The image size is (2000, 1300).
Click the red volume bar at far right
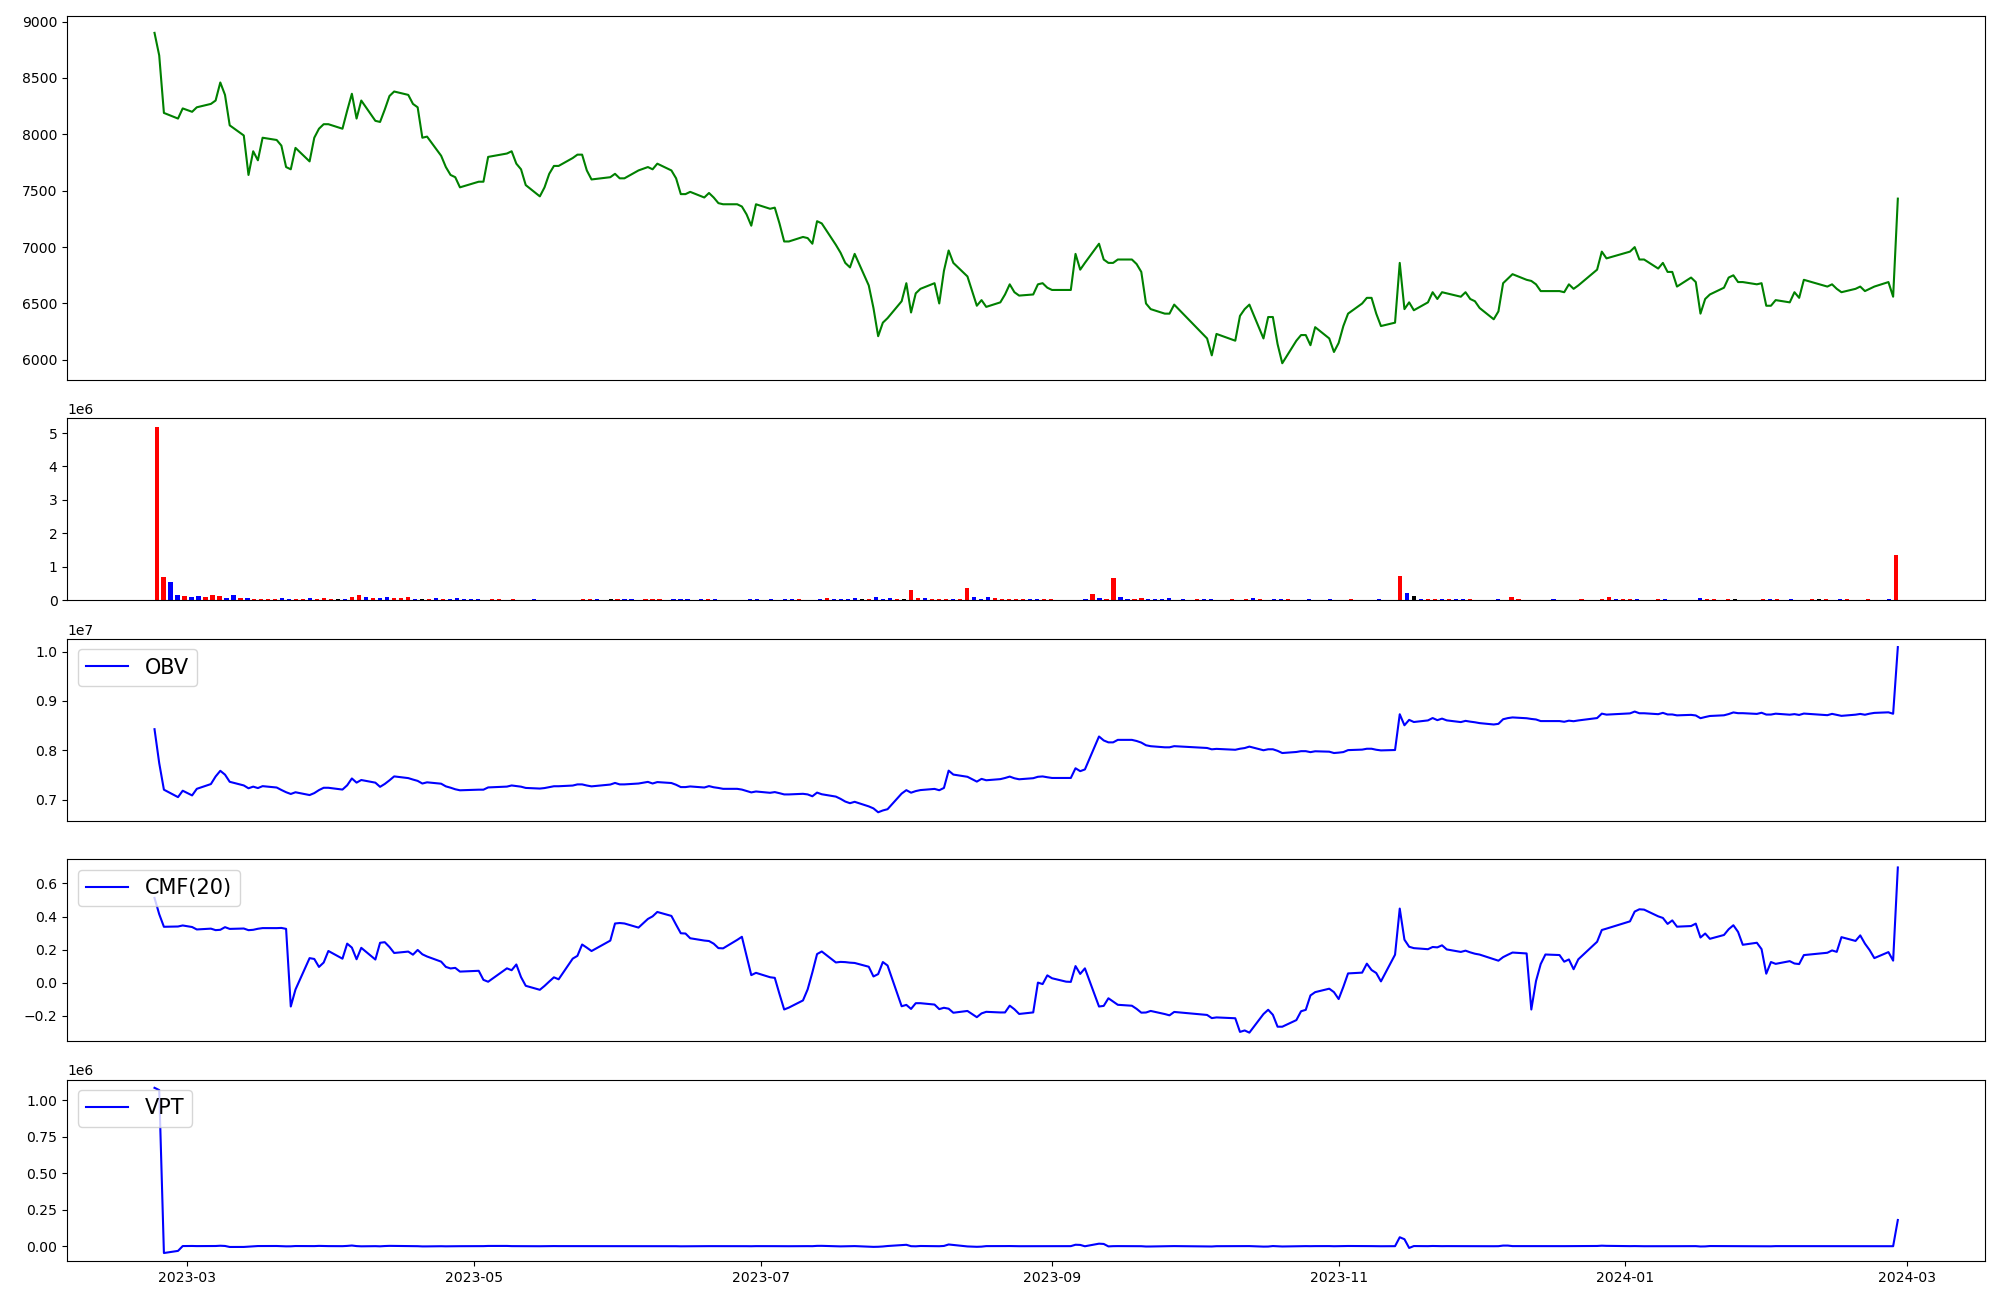[1896, 578]
